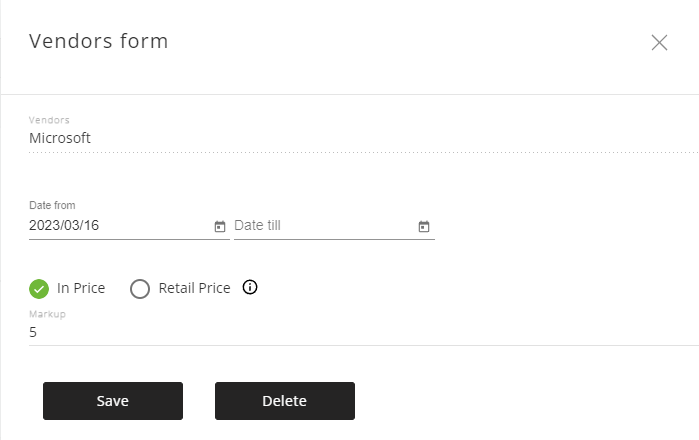Open the Date till calendar picker icon
This screenshot has width=699, height=440.
click(424, 226)
